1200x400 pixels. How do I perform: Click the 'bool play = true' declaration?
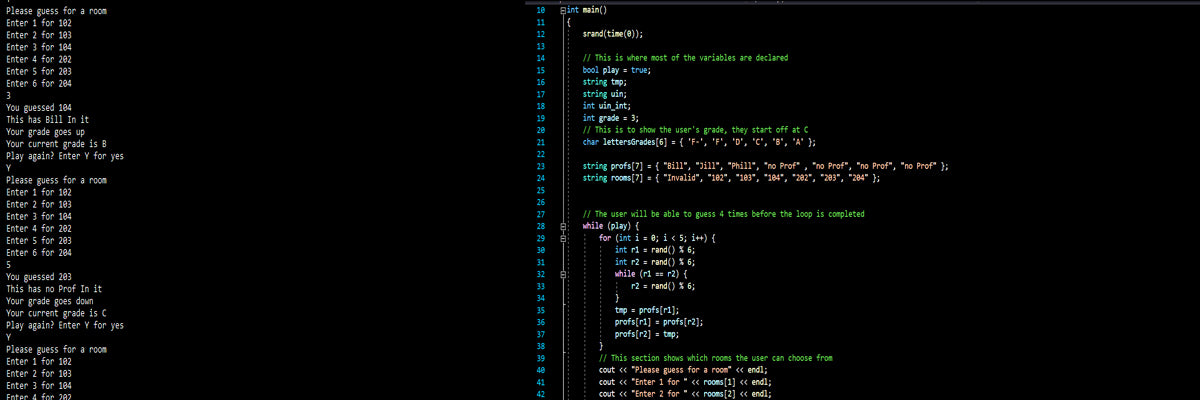pos(618,70)
